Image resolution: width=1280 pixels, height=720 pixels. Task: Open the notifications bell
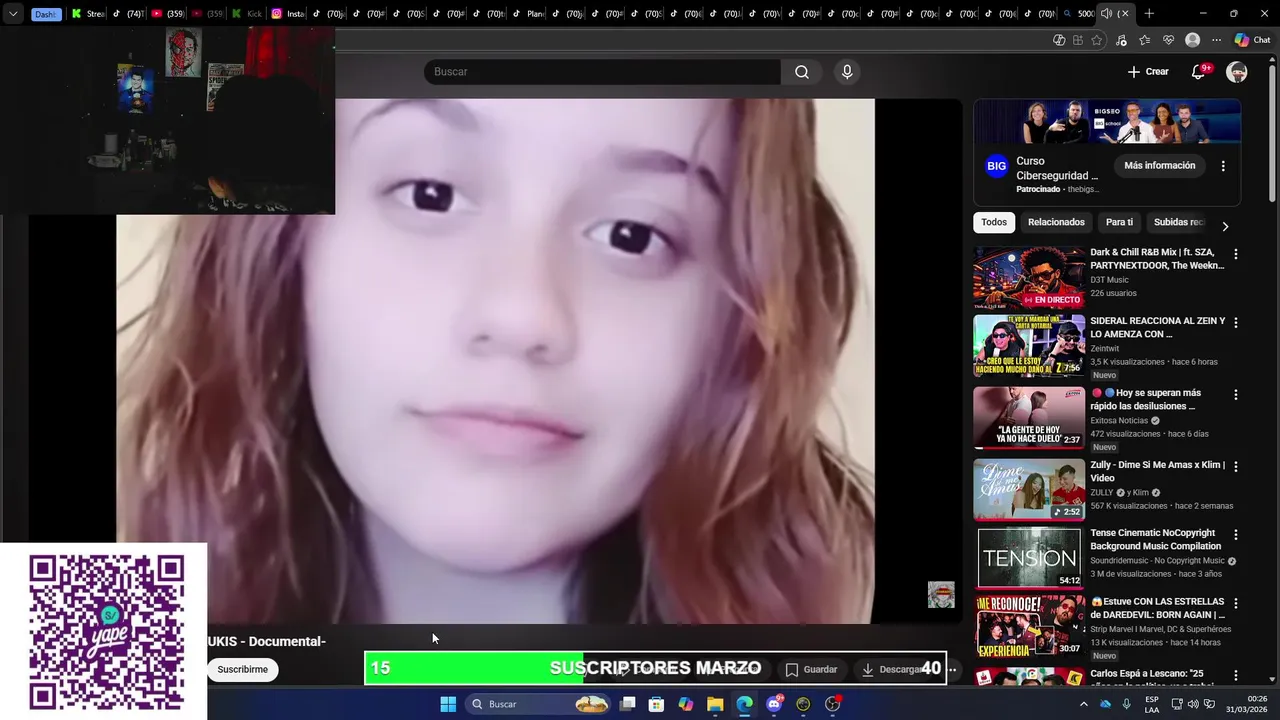click(x=1198, y=72)
